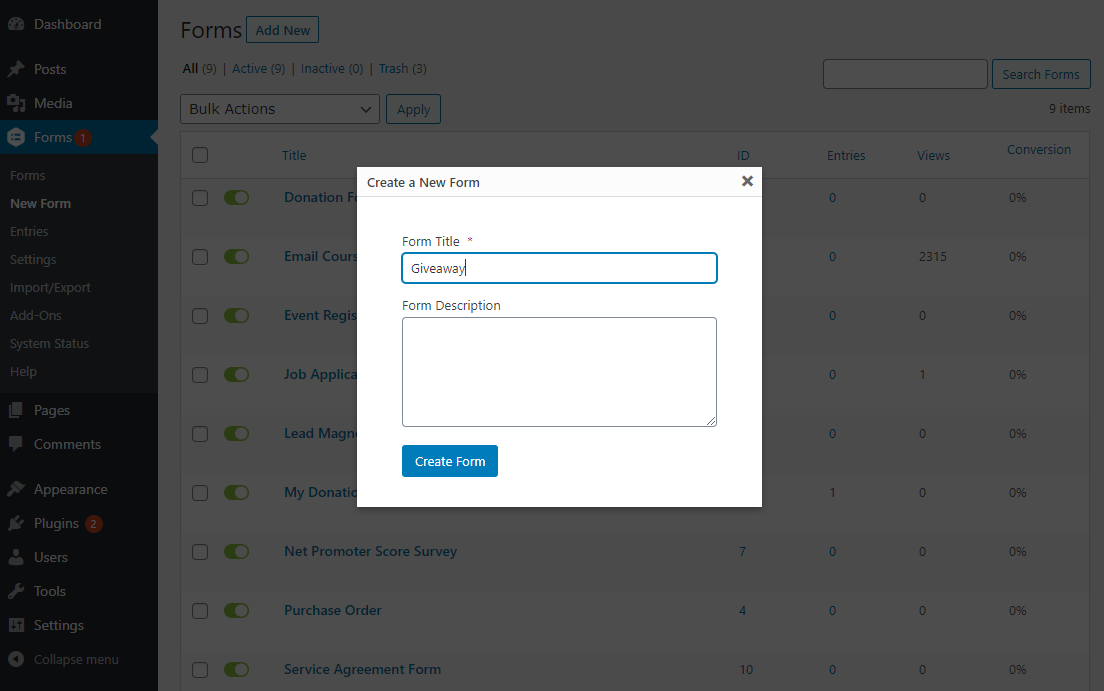1104x691 pixels.
Task: Click the Forms notification badge
Action: pyautogui.click(x=82, y=137)
